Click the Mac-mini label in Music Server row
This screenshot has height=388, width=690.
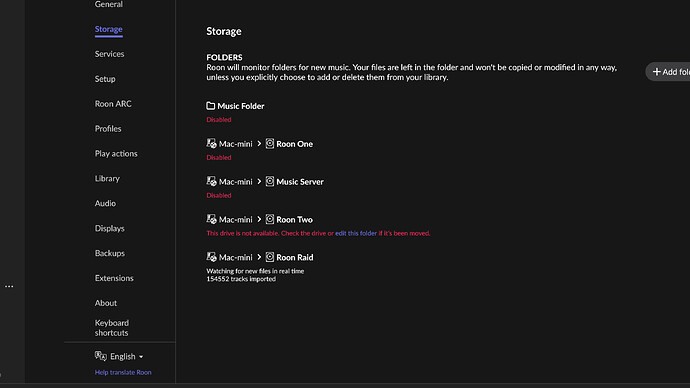(235, 182)
